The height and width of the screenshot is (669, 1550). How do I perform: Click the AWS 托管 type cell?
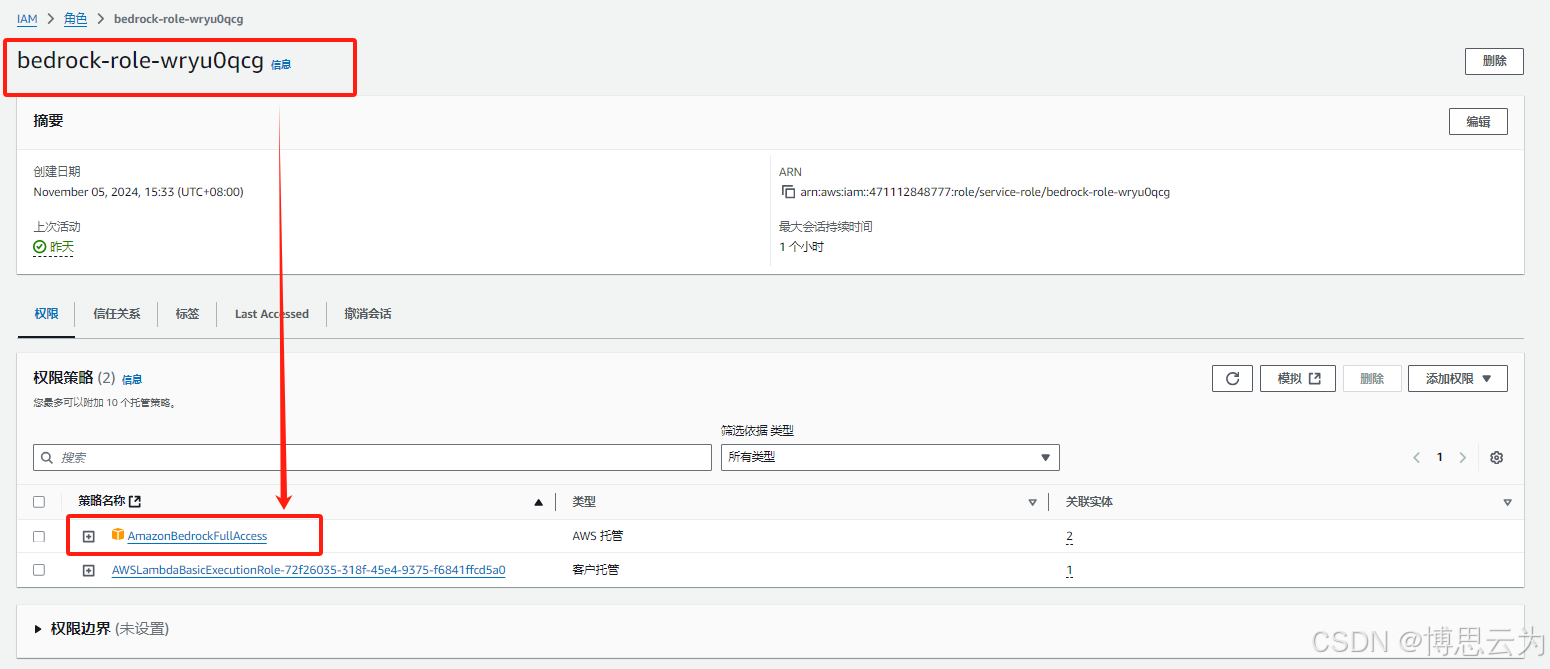598,536
